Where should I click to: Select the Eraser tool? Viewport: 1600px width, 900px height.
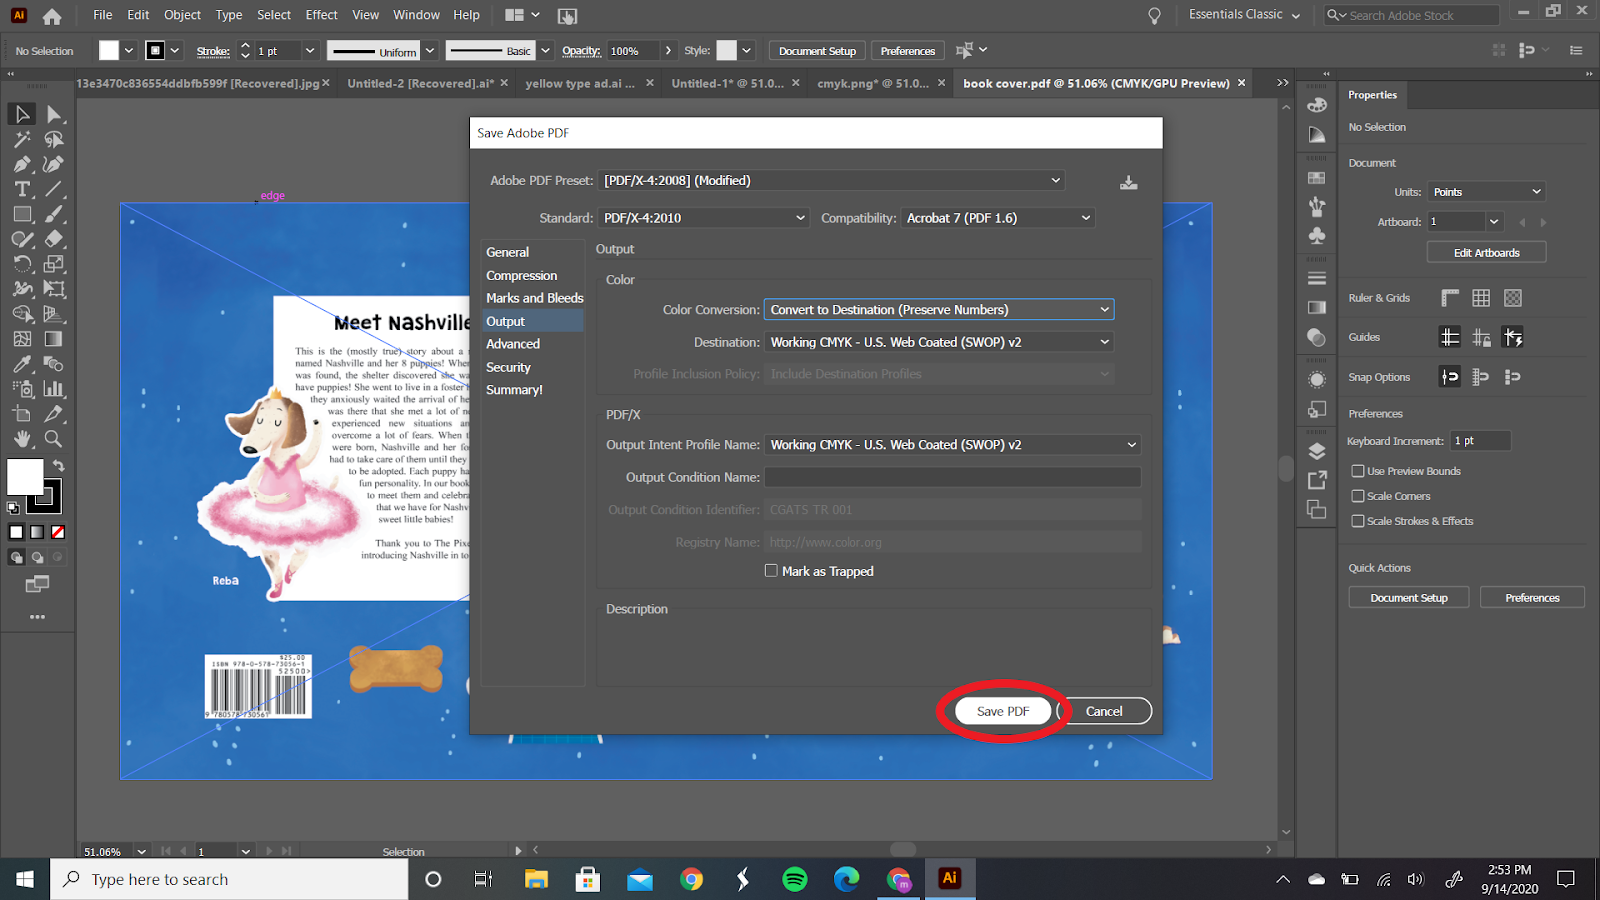(x=54, y=239)
